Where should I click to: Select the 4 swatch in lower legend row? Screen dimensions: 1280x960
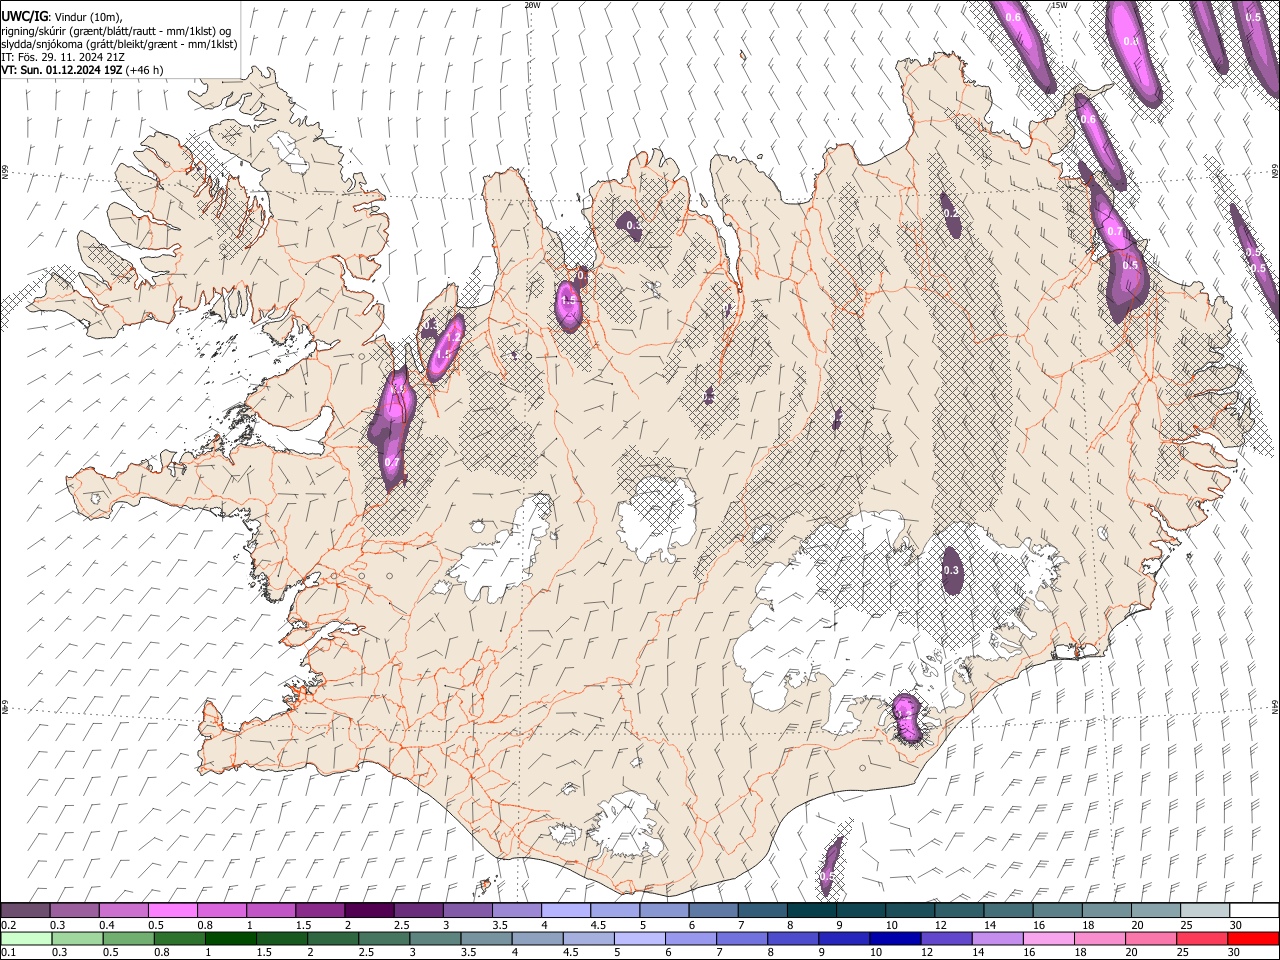(x=539, y=938)
